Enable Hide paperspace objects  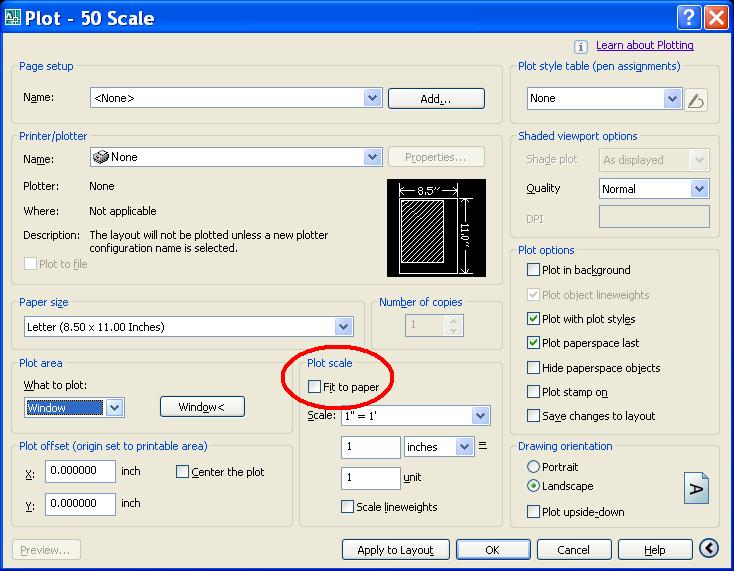pyautogui.click(x=533, y=367)
